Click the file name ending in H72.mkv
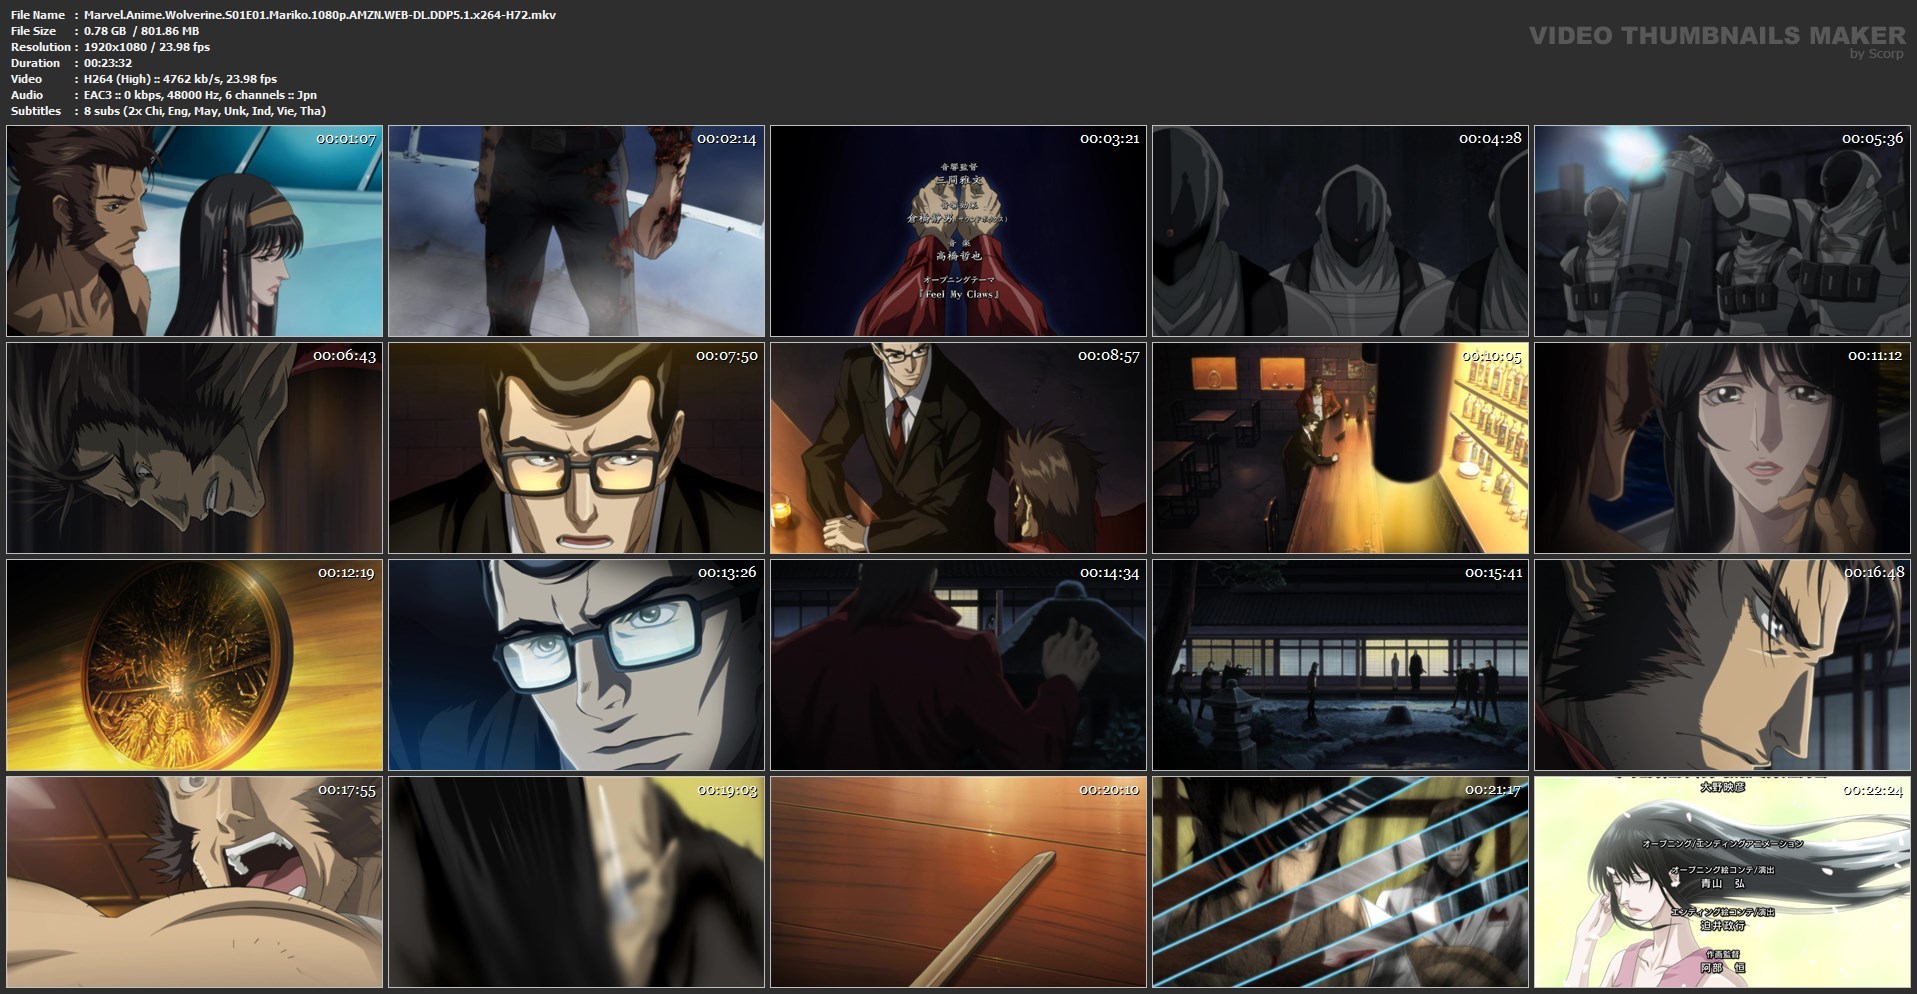 coord(320,15)
